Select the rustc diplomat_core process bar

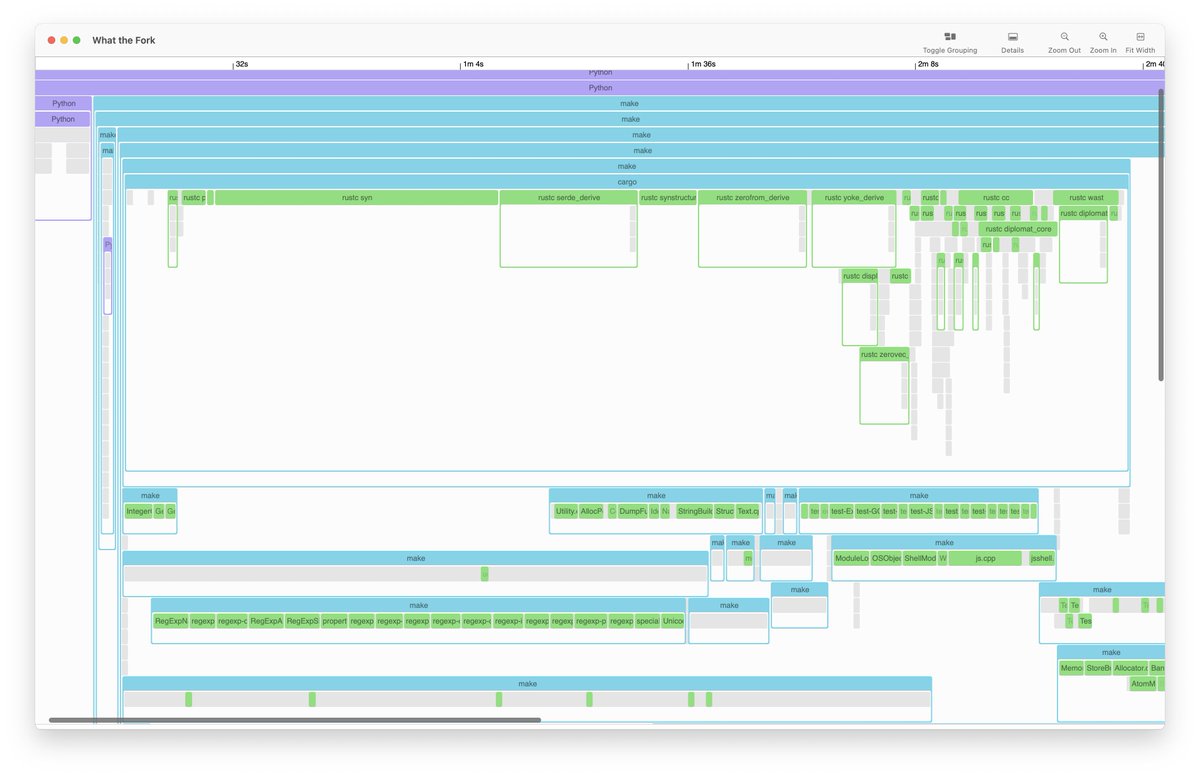pyautogui.click(x=1018, y=229)
